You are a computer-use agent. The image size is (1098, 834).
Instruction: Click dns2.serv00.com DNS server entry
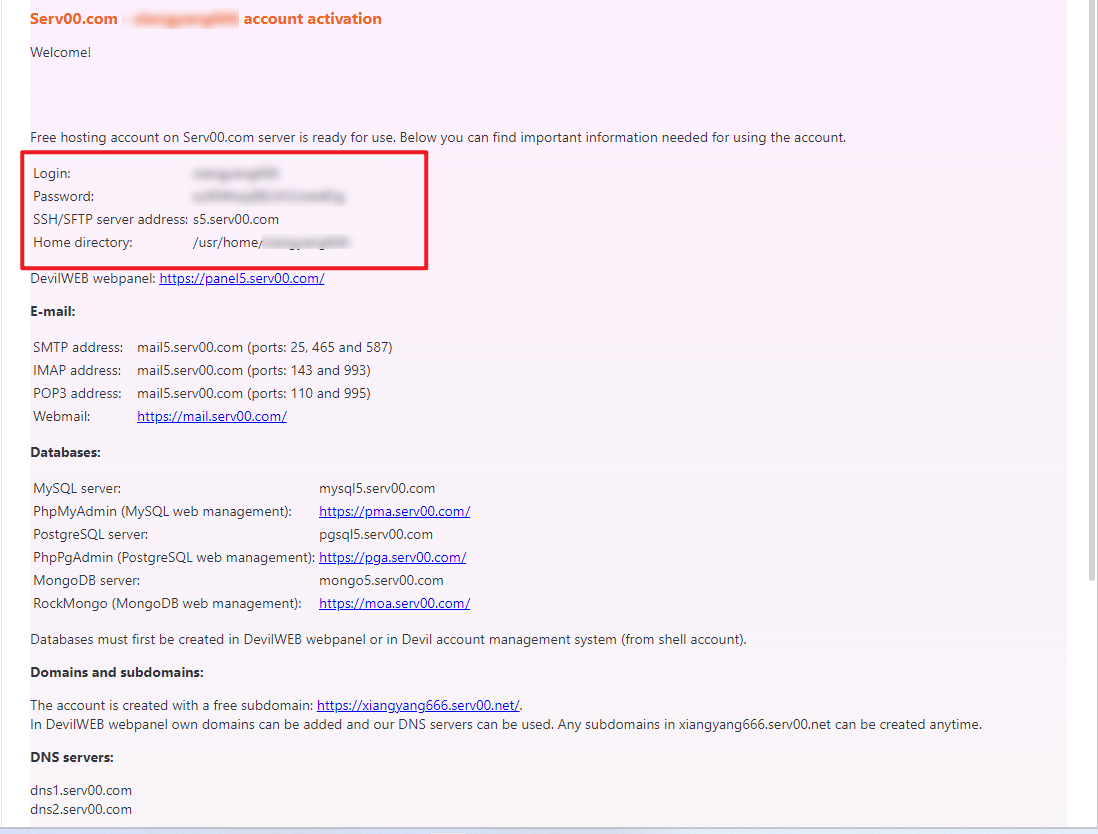[x=81, y=809]
